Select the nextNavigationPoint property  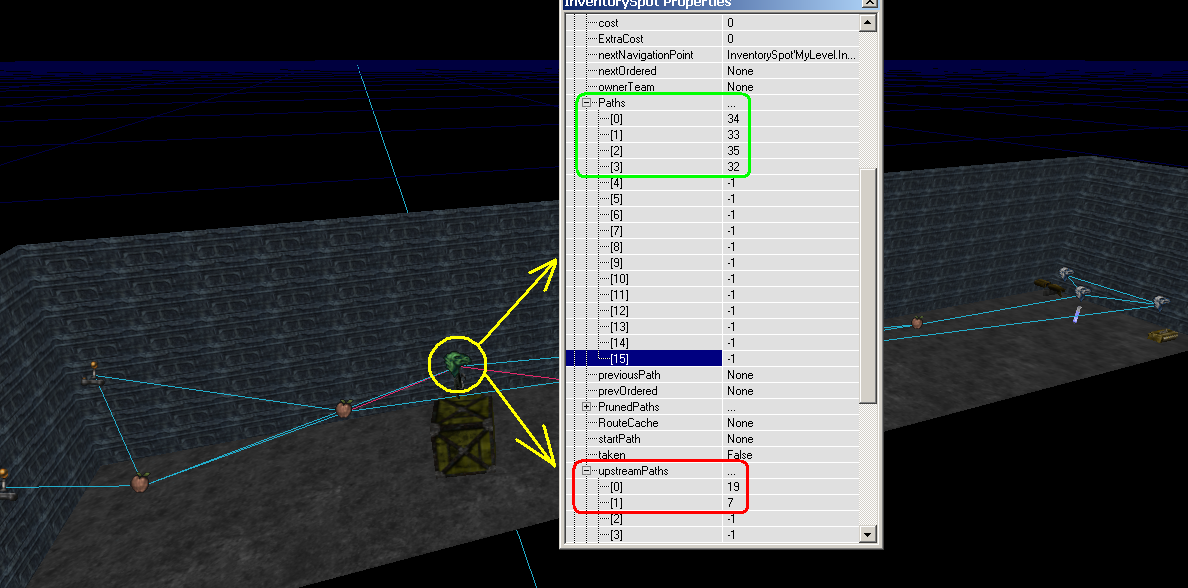(712, 55)
